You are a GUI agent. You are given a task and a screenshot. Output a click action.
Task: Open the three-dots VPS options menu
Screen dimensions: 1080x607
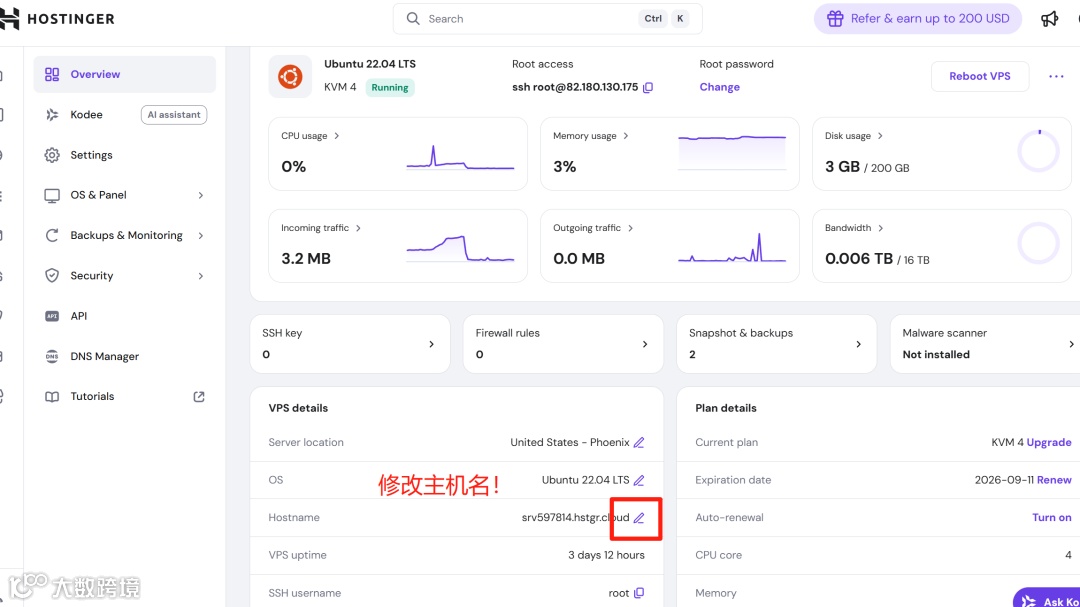click(x=1056, y=76)
